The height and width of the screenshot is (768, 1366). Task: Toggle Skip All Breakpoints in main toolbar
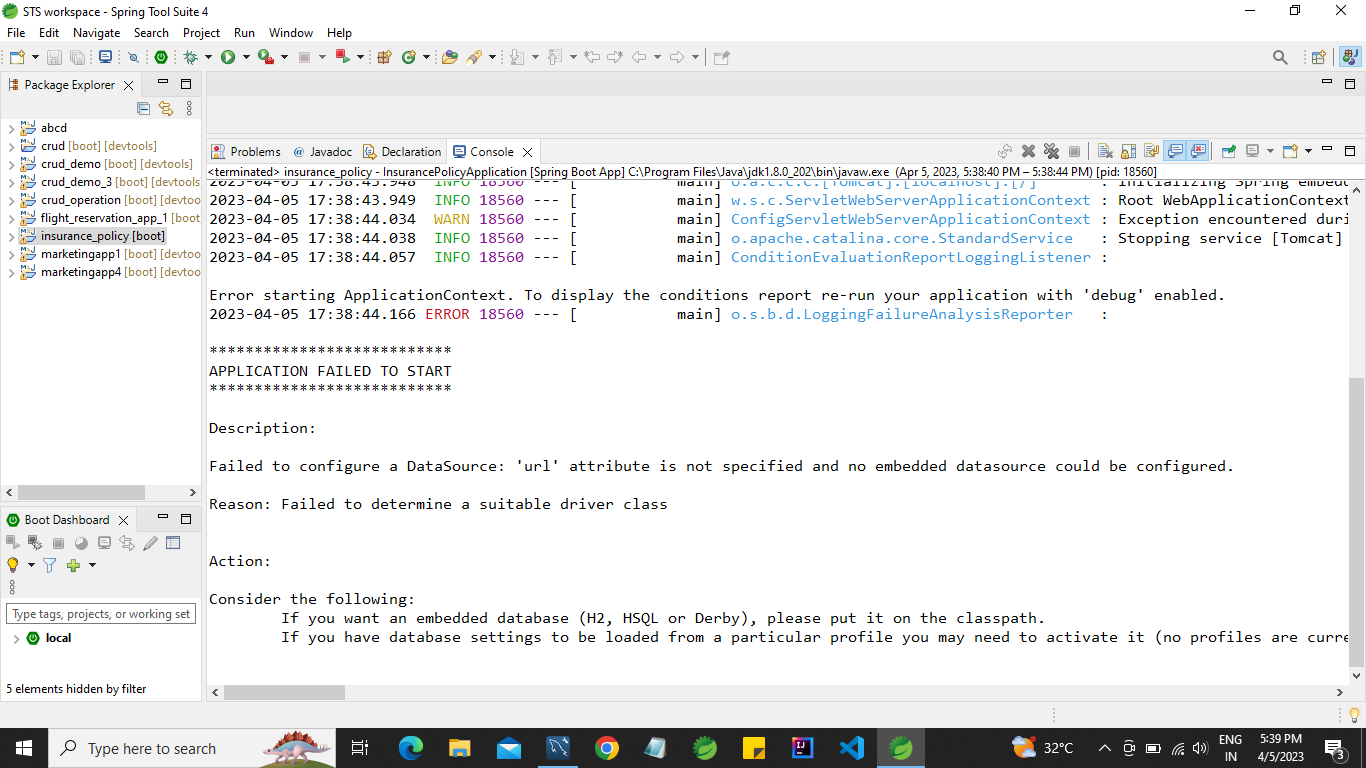(x=134, y=57)
